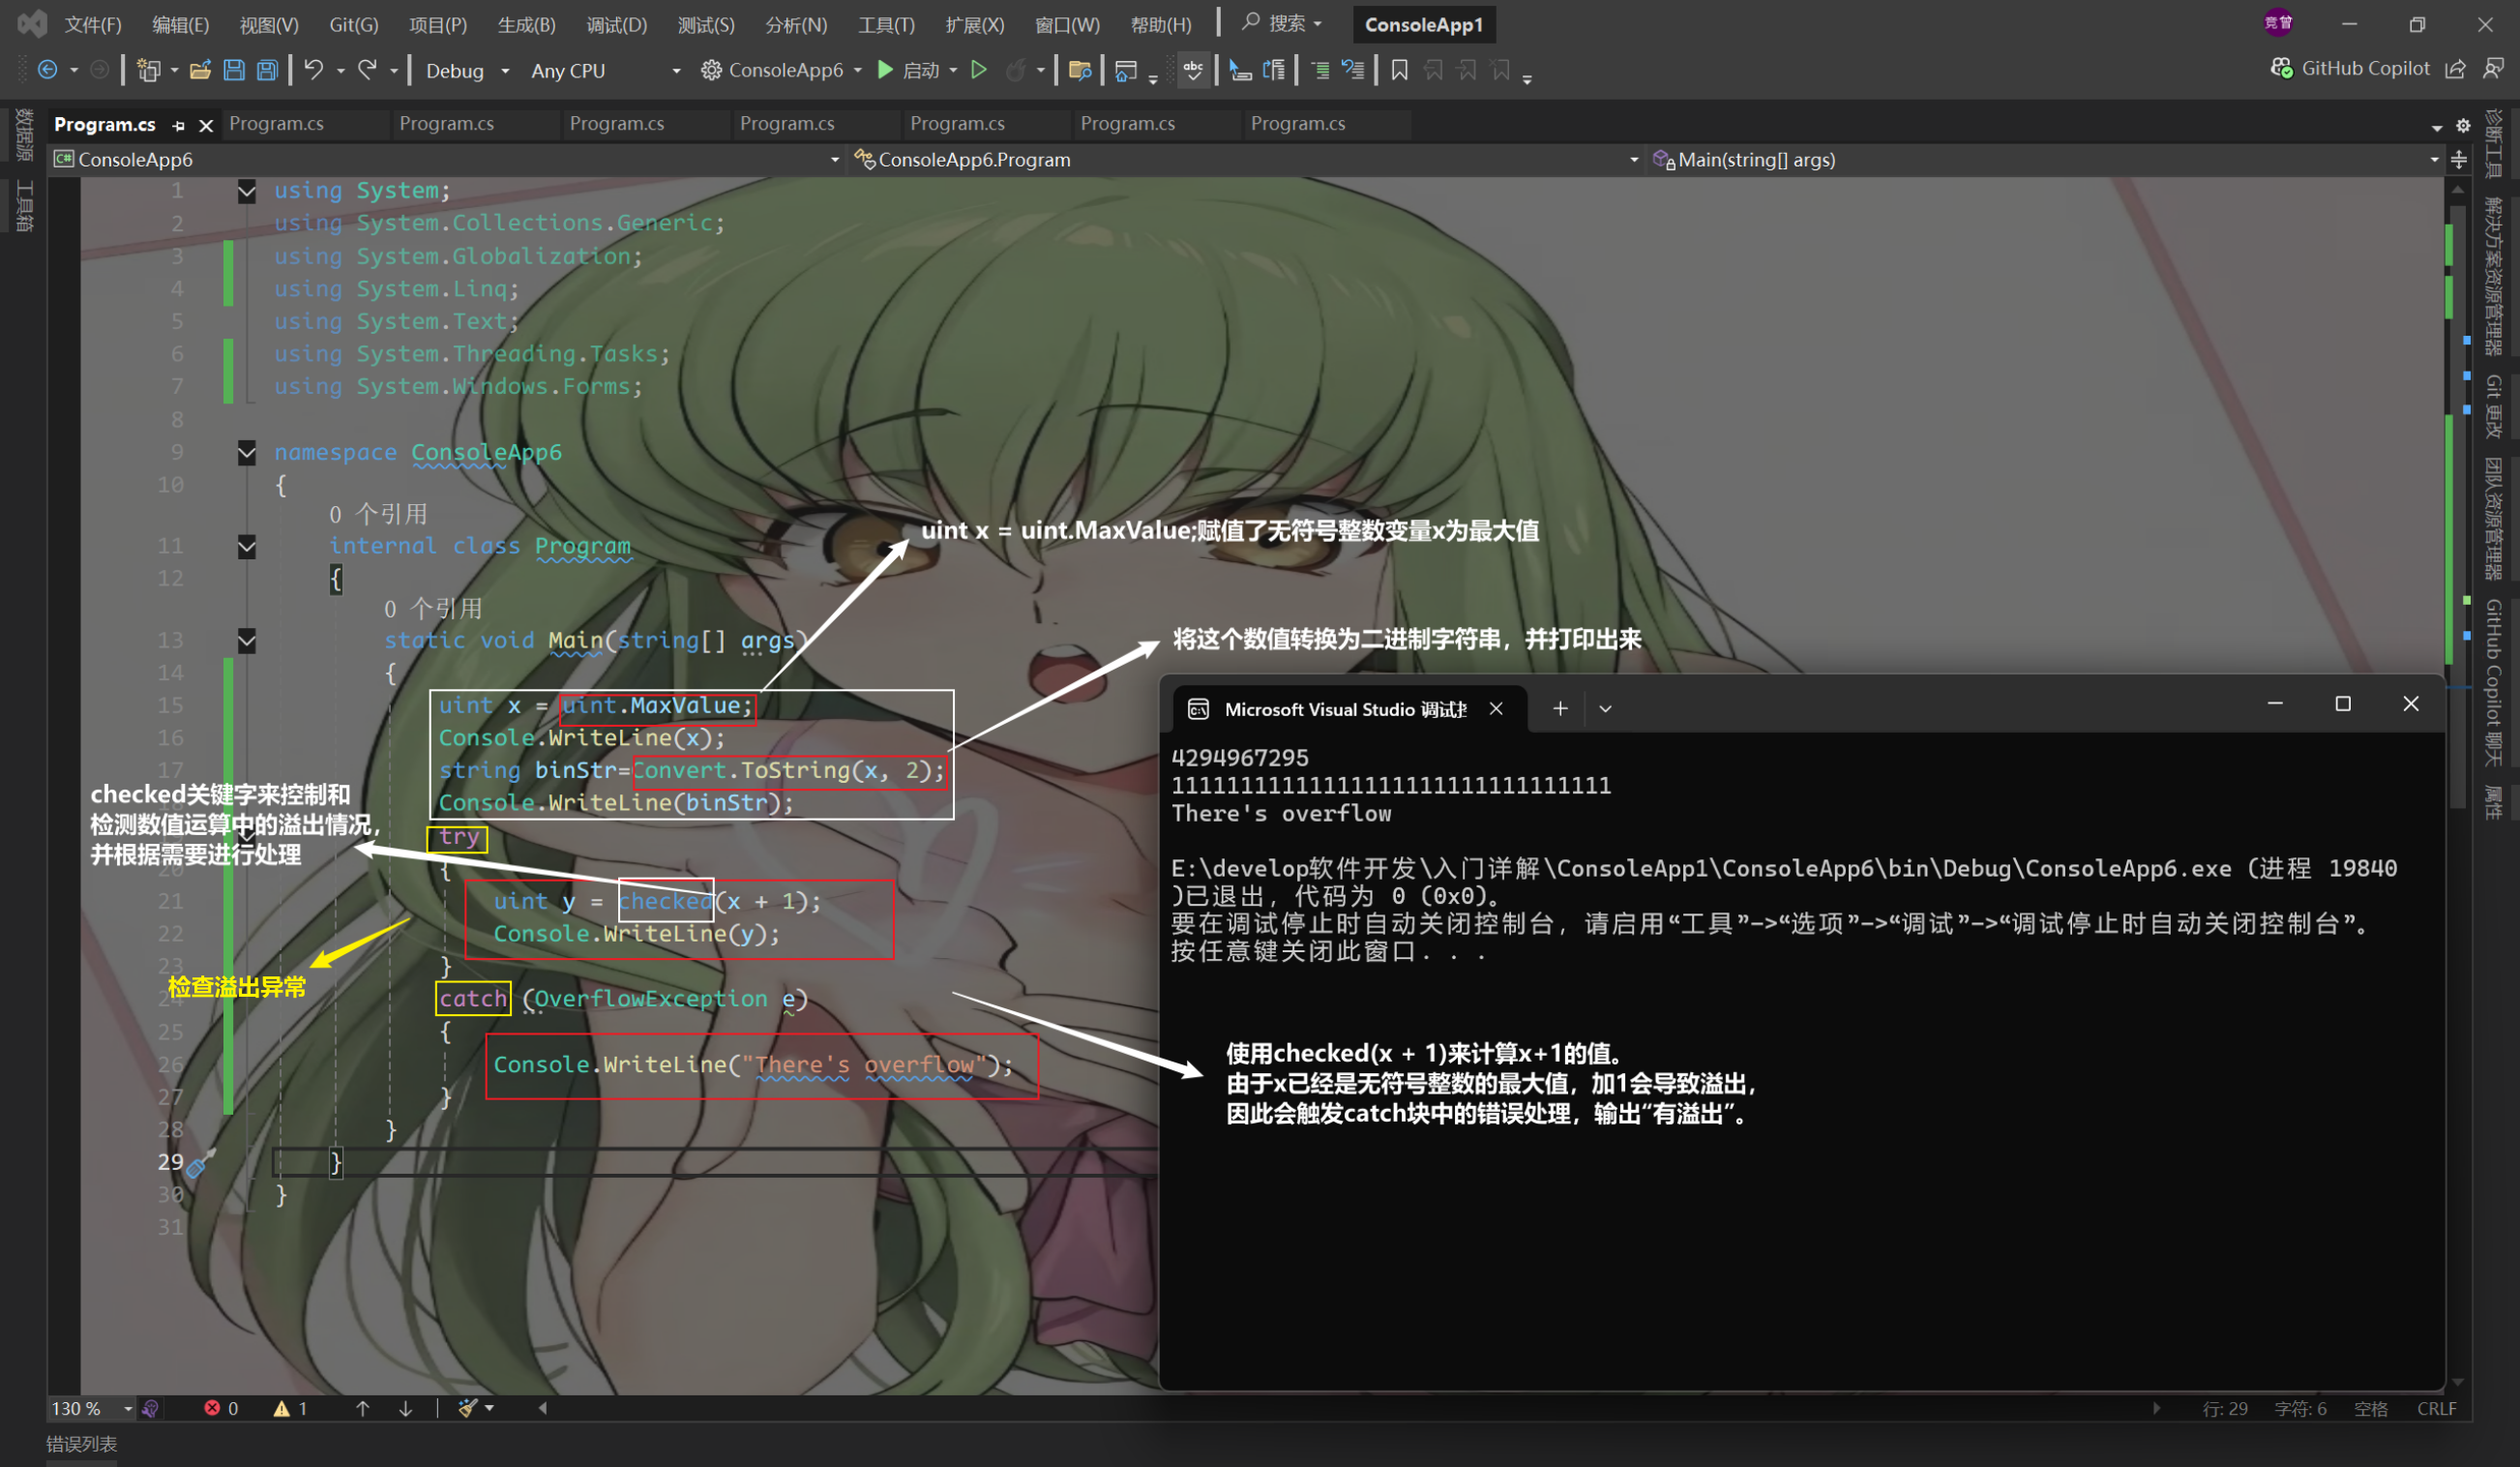Open the user account avatar
Image resolution: width=2520 pixels, height=1467 pixels.
point(2278,23)
